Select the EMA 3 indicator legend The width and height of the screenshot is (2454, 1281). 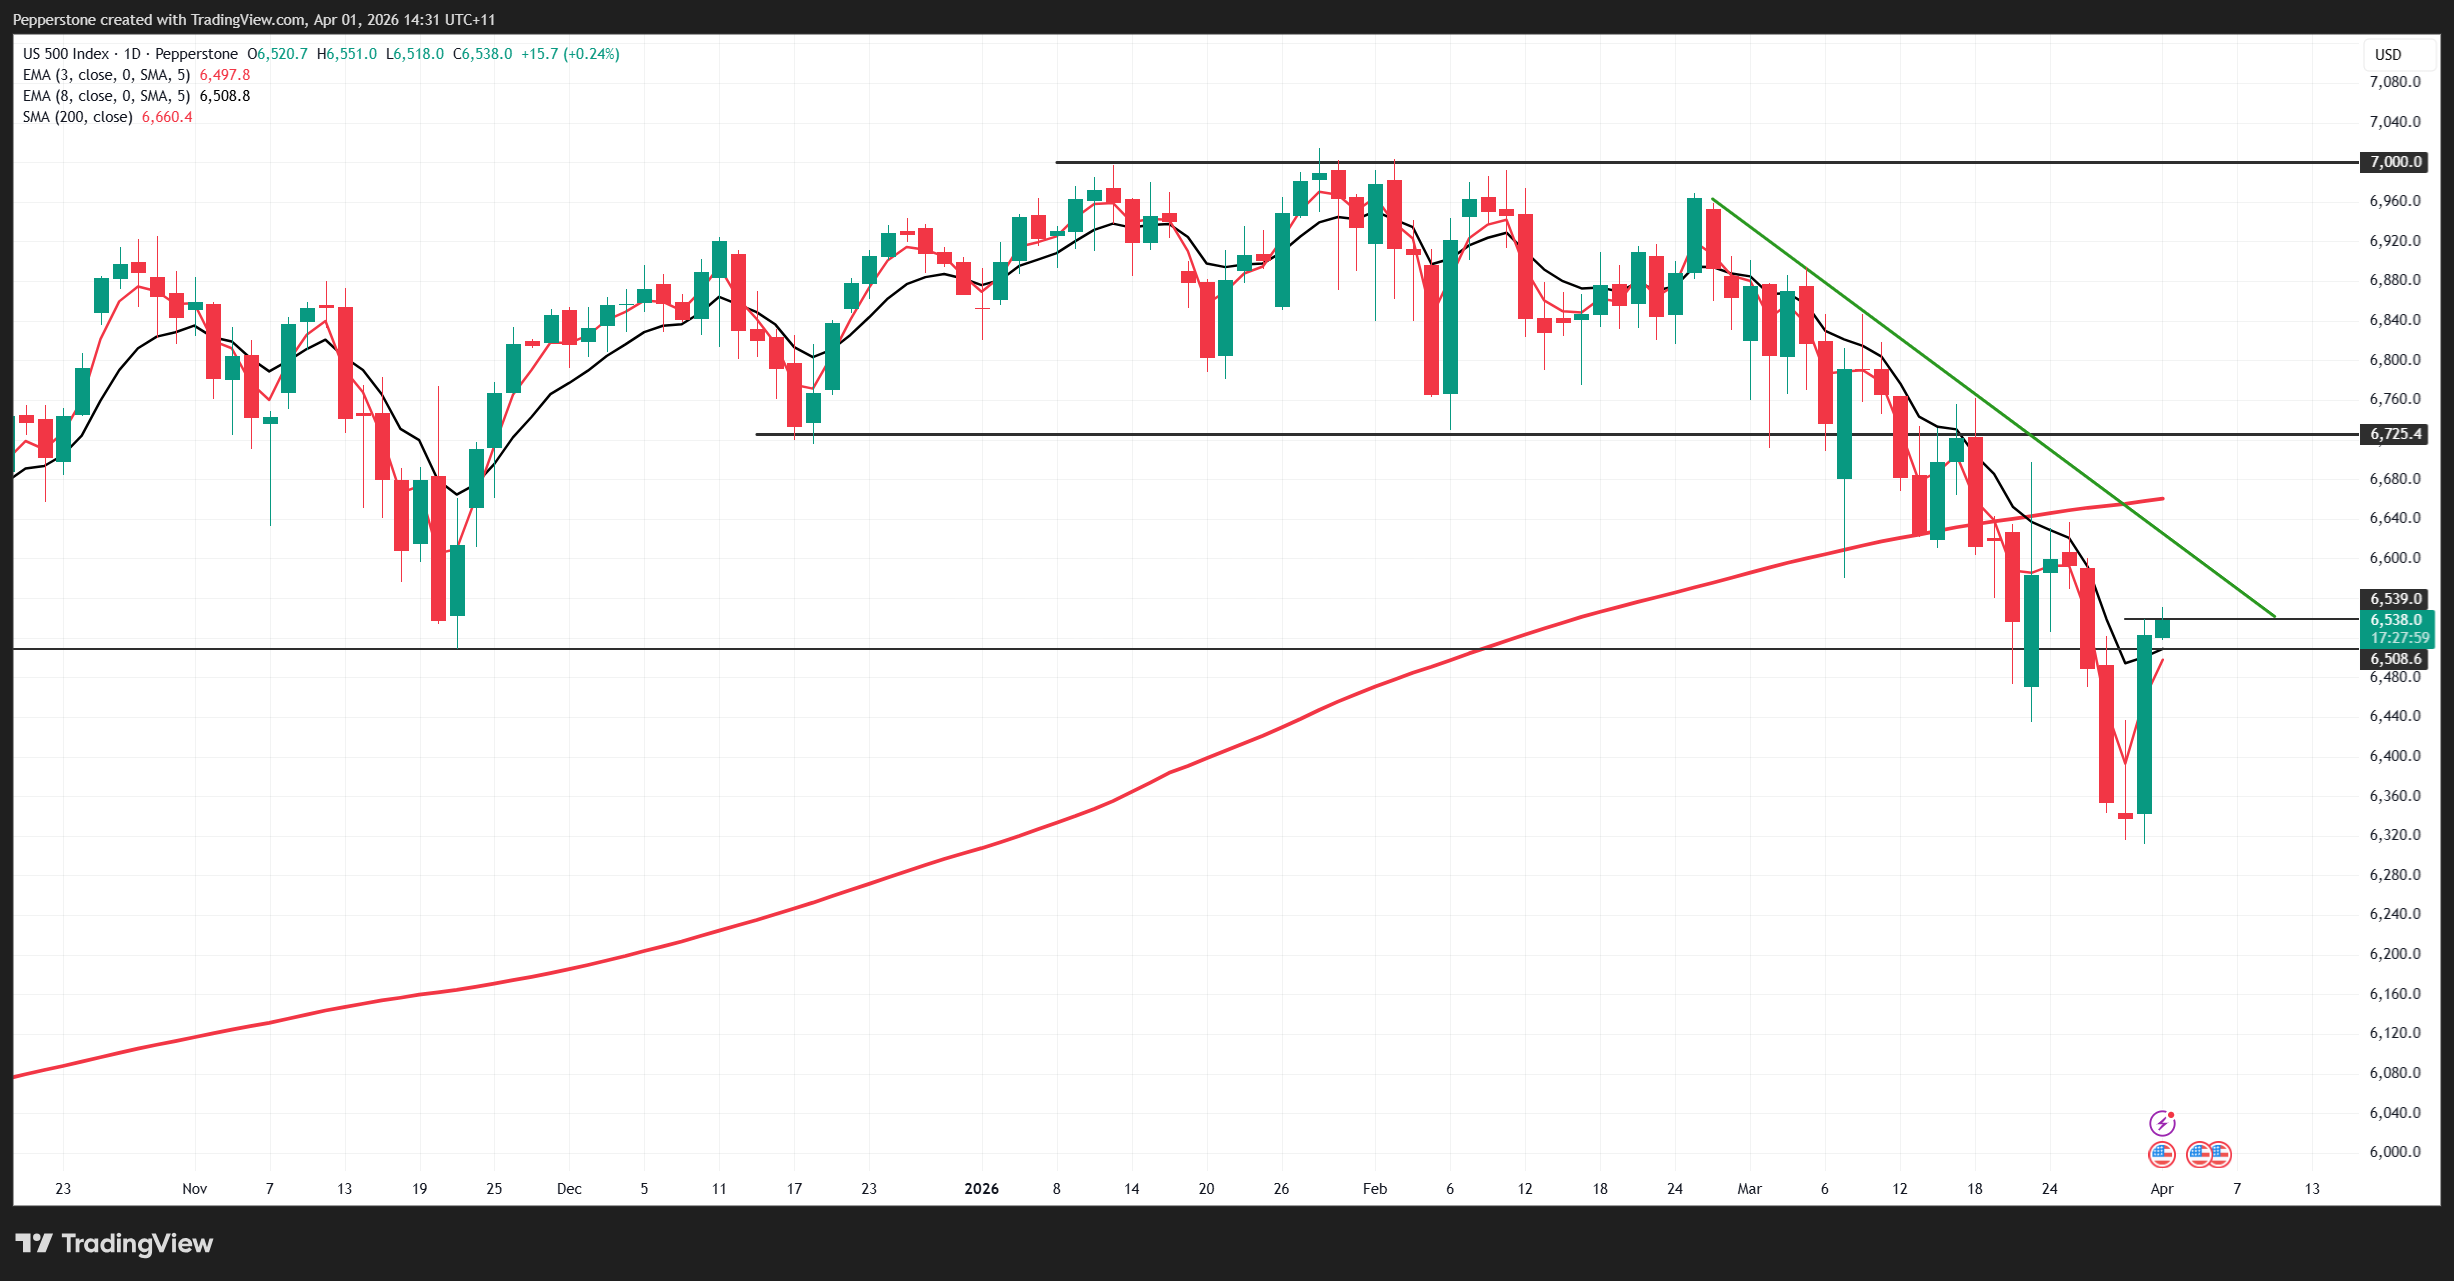coord(106,75)
